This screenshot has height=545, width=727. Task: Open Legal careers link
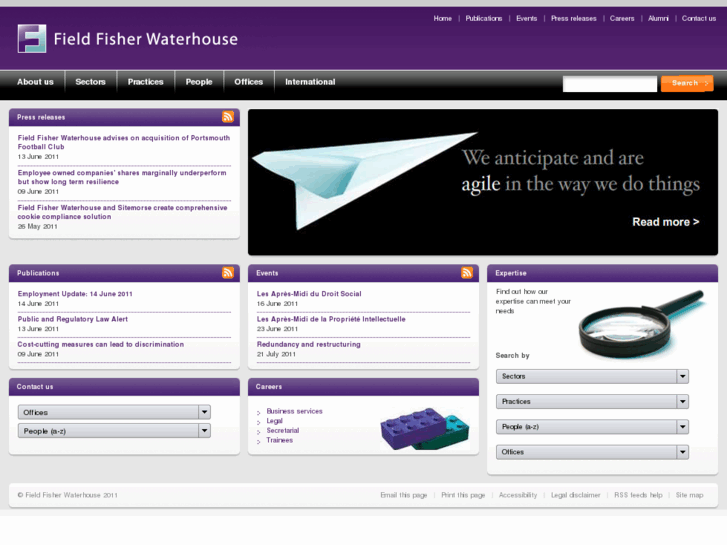[274, 421]
